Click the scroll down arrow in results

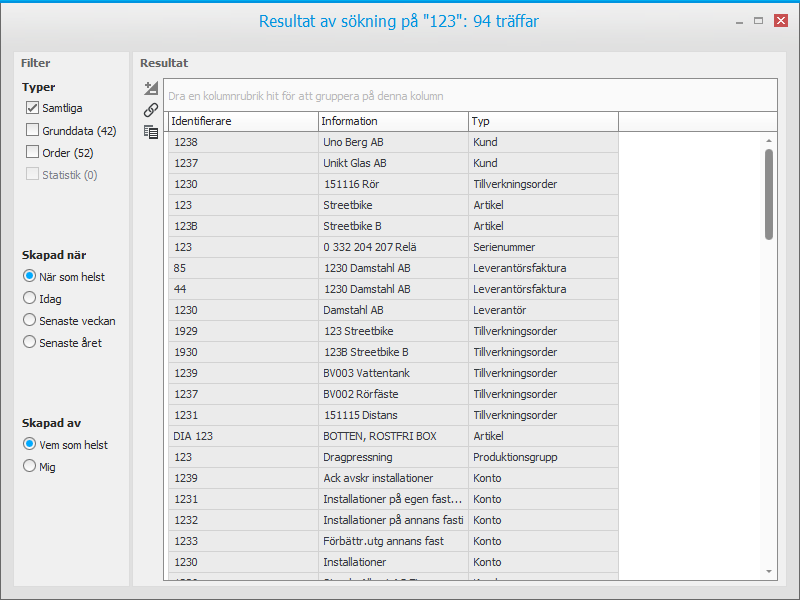(768, 571)
